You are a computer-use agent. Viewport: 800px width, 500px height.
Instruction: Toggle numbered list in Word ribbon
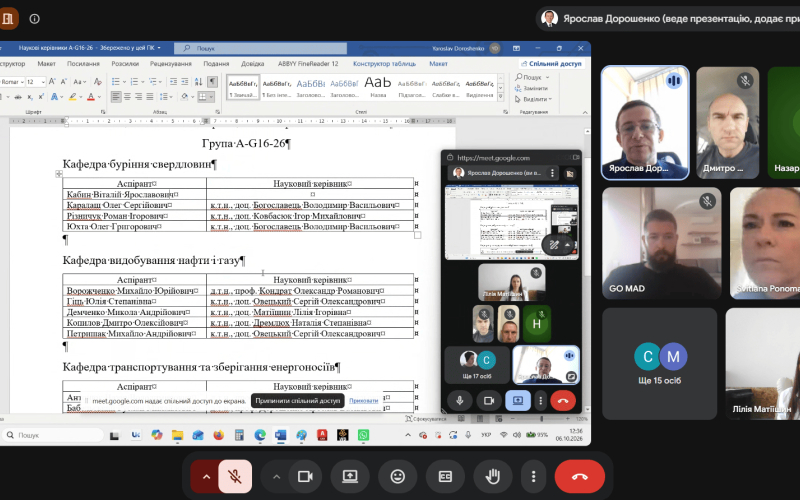coord(135,82)
